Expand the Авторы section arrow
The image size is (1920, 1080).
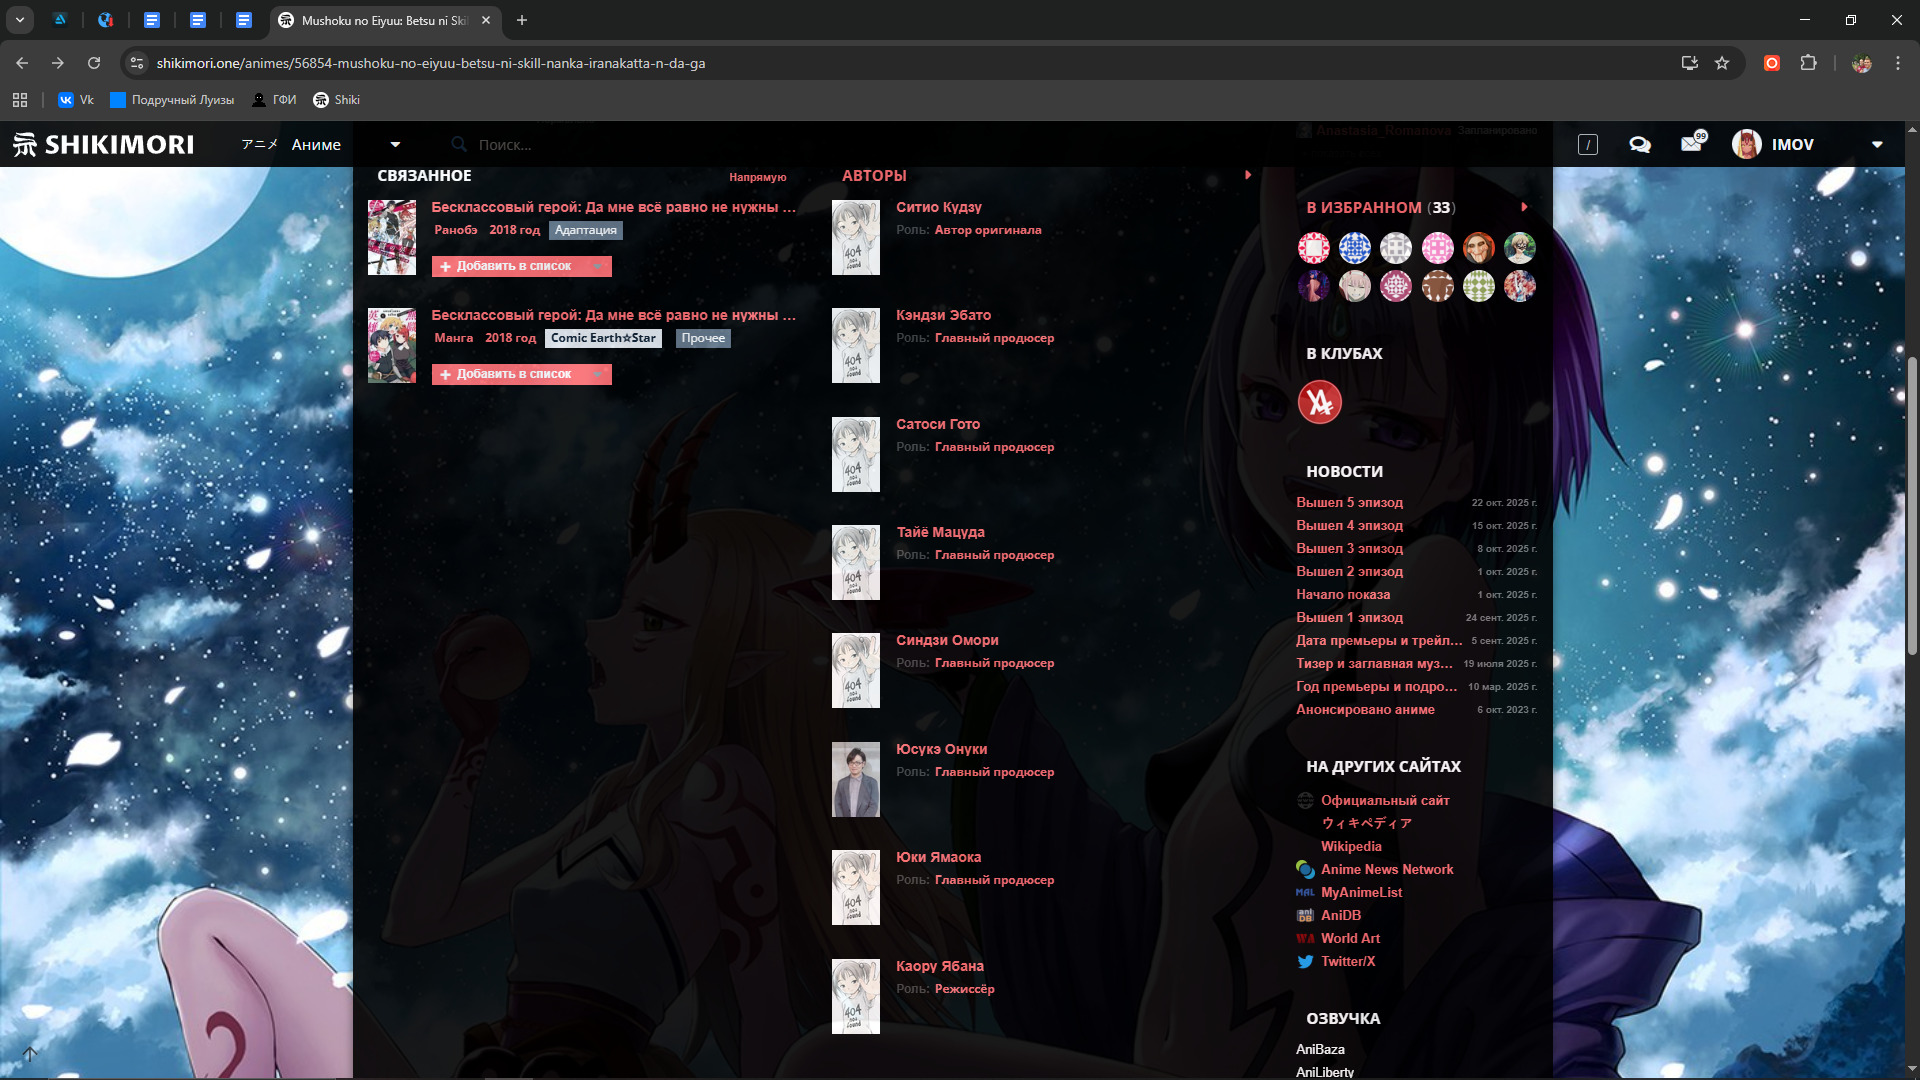coord(1248,175)
